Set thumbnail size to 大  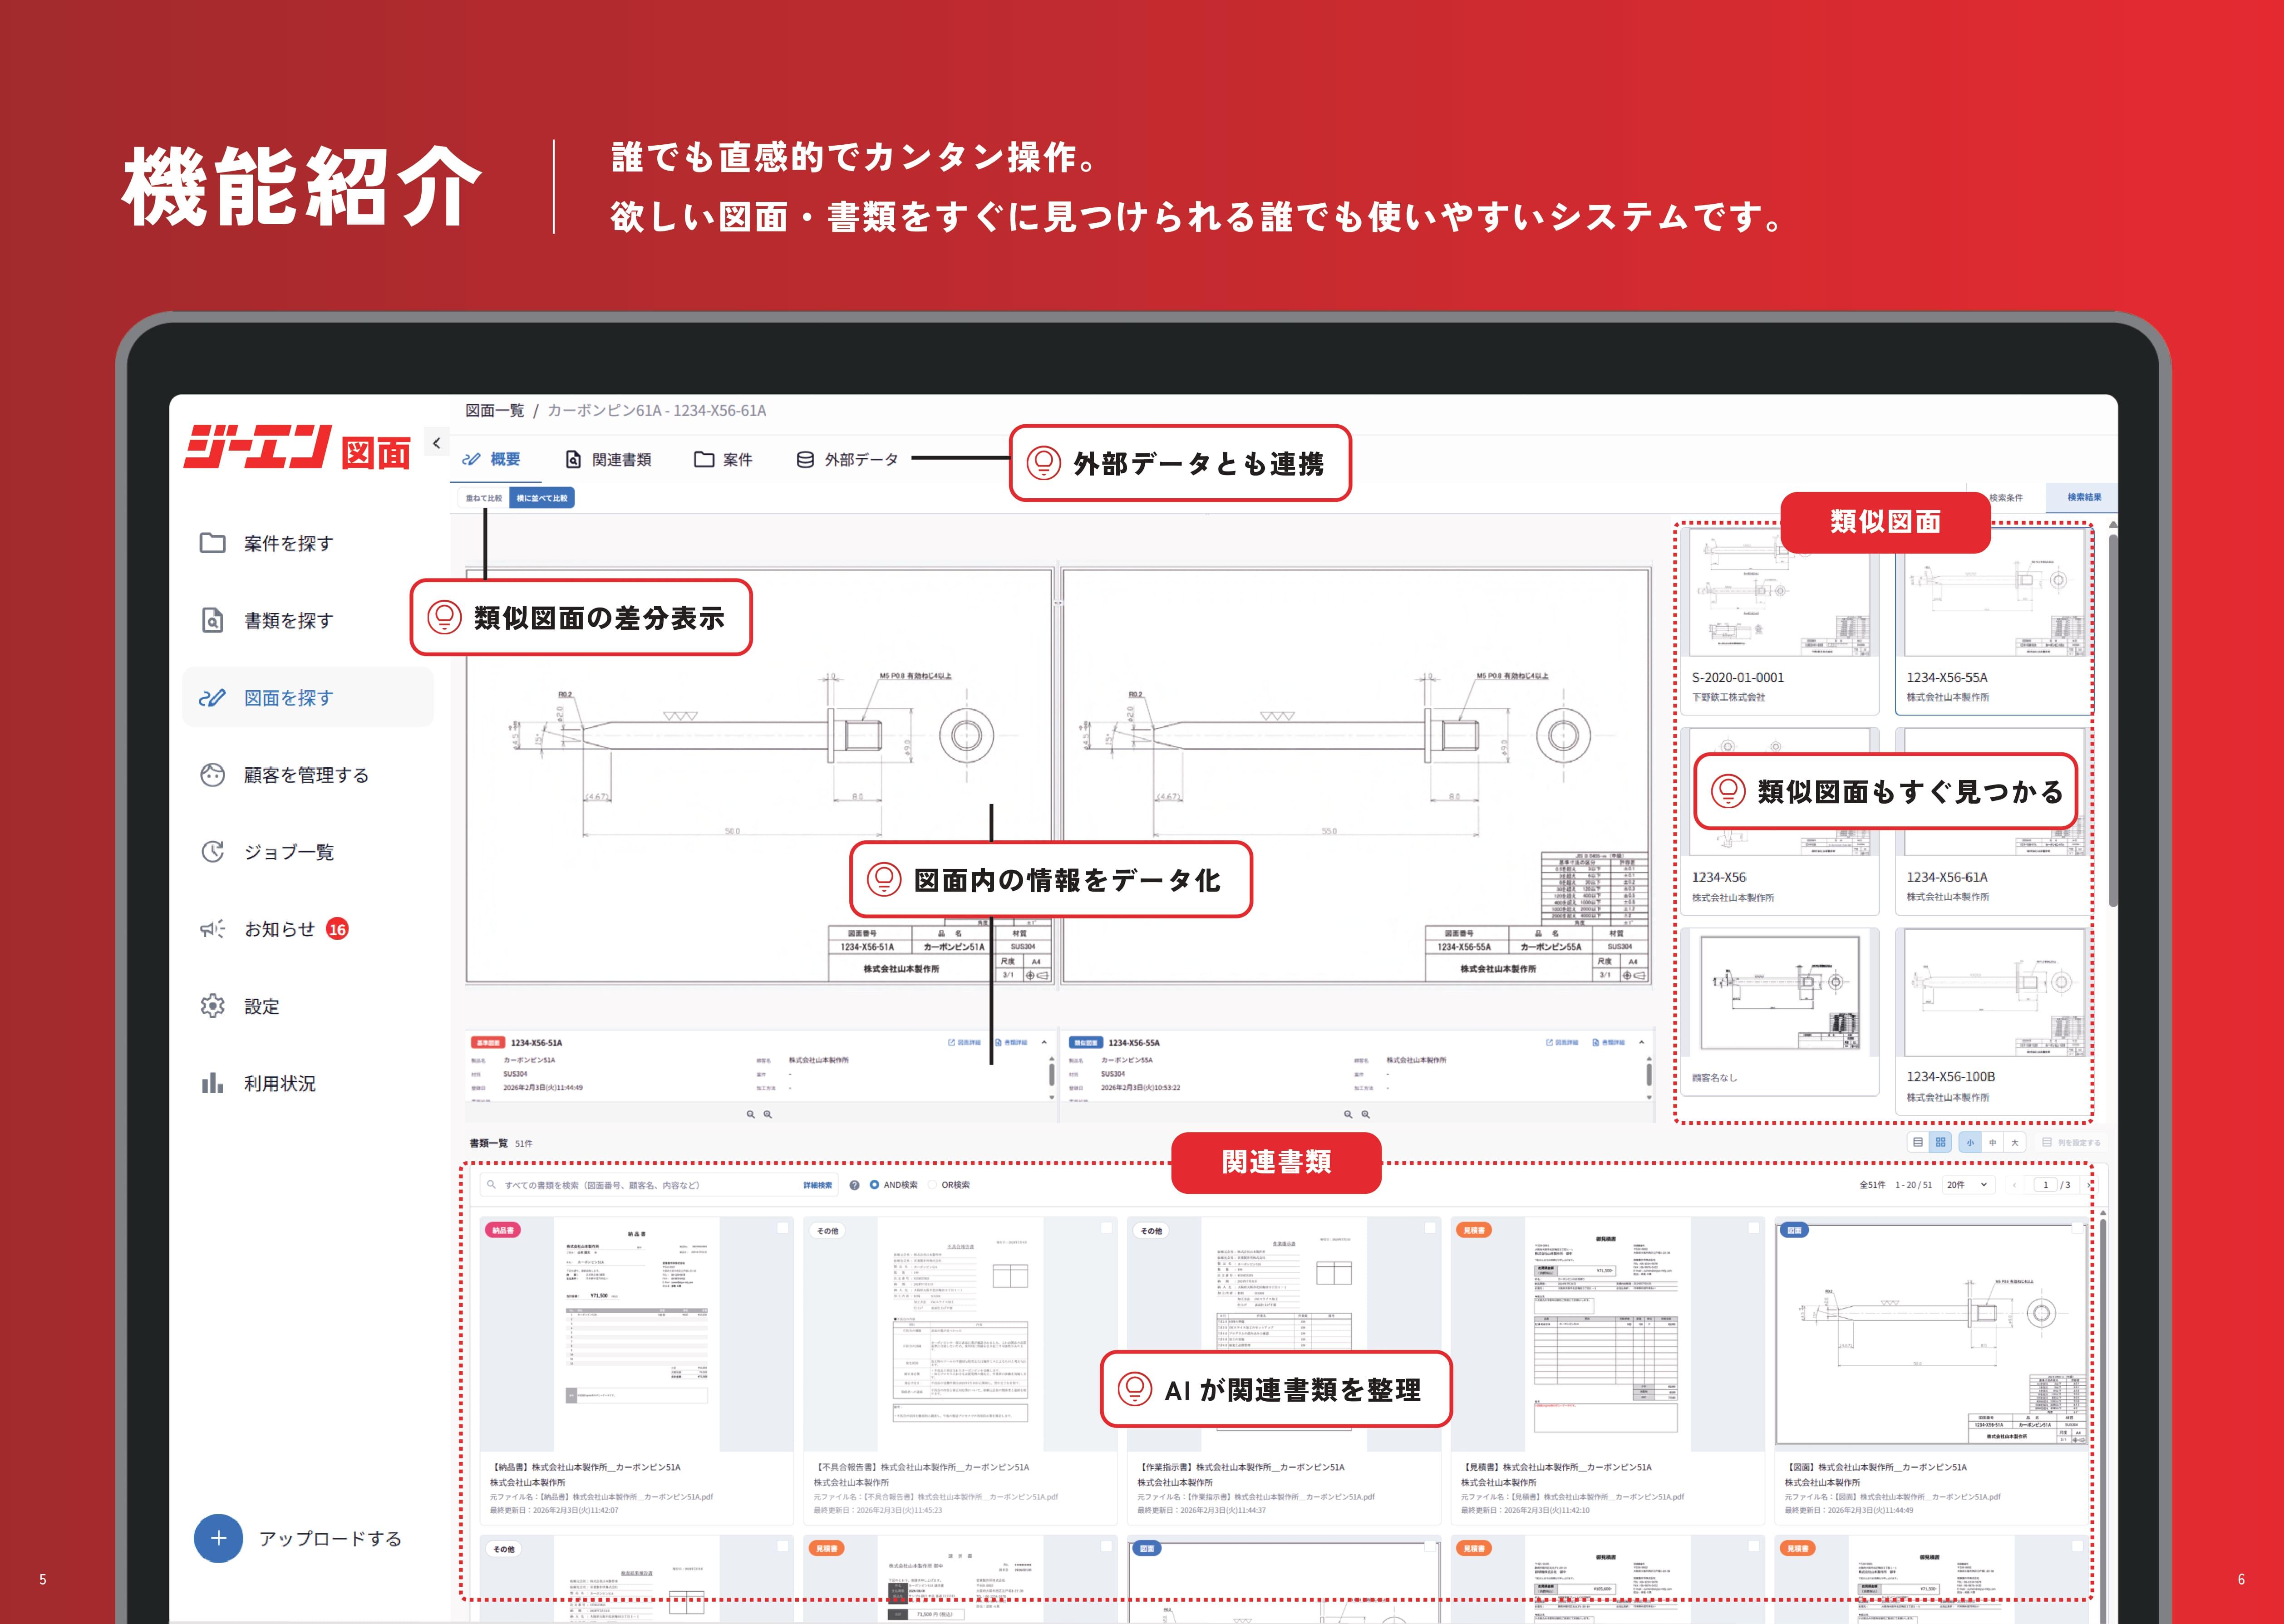2015,1142
